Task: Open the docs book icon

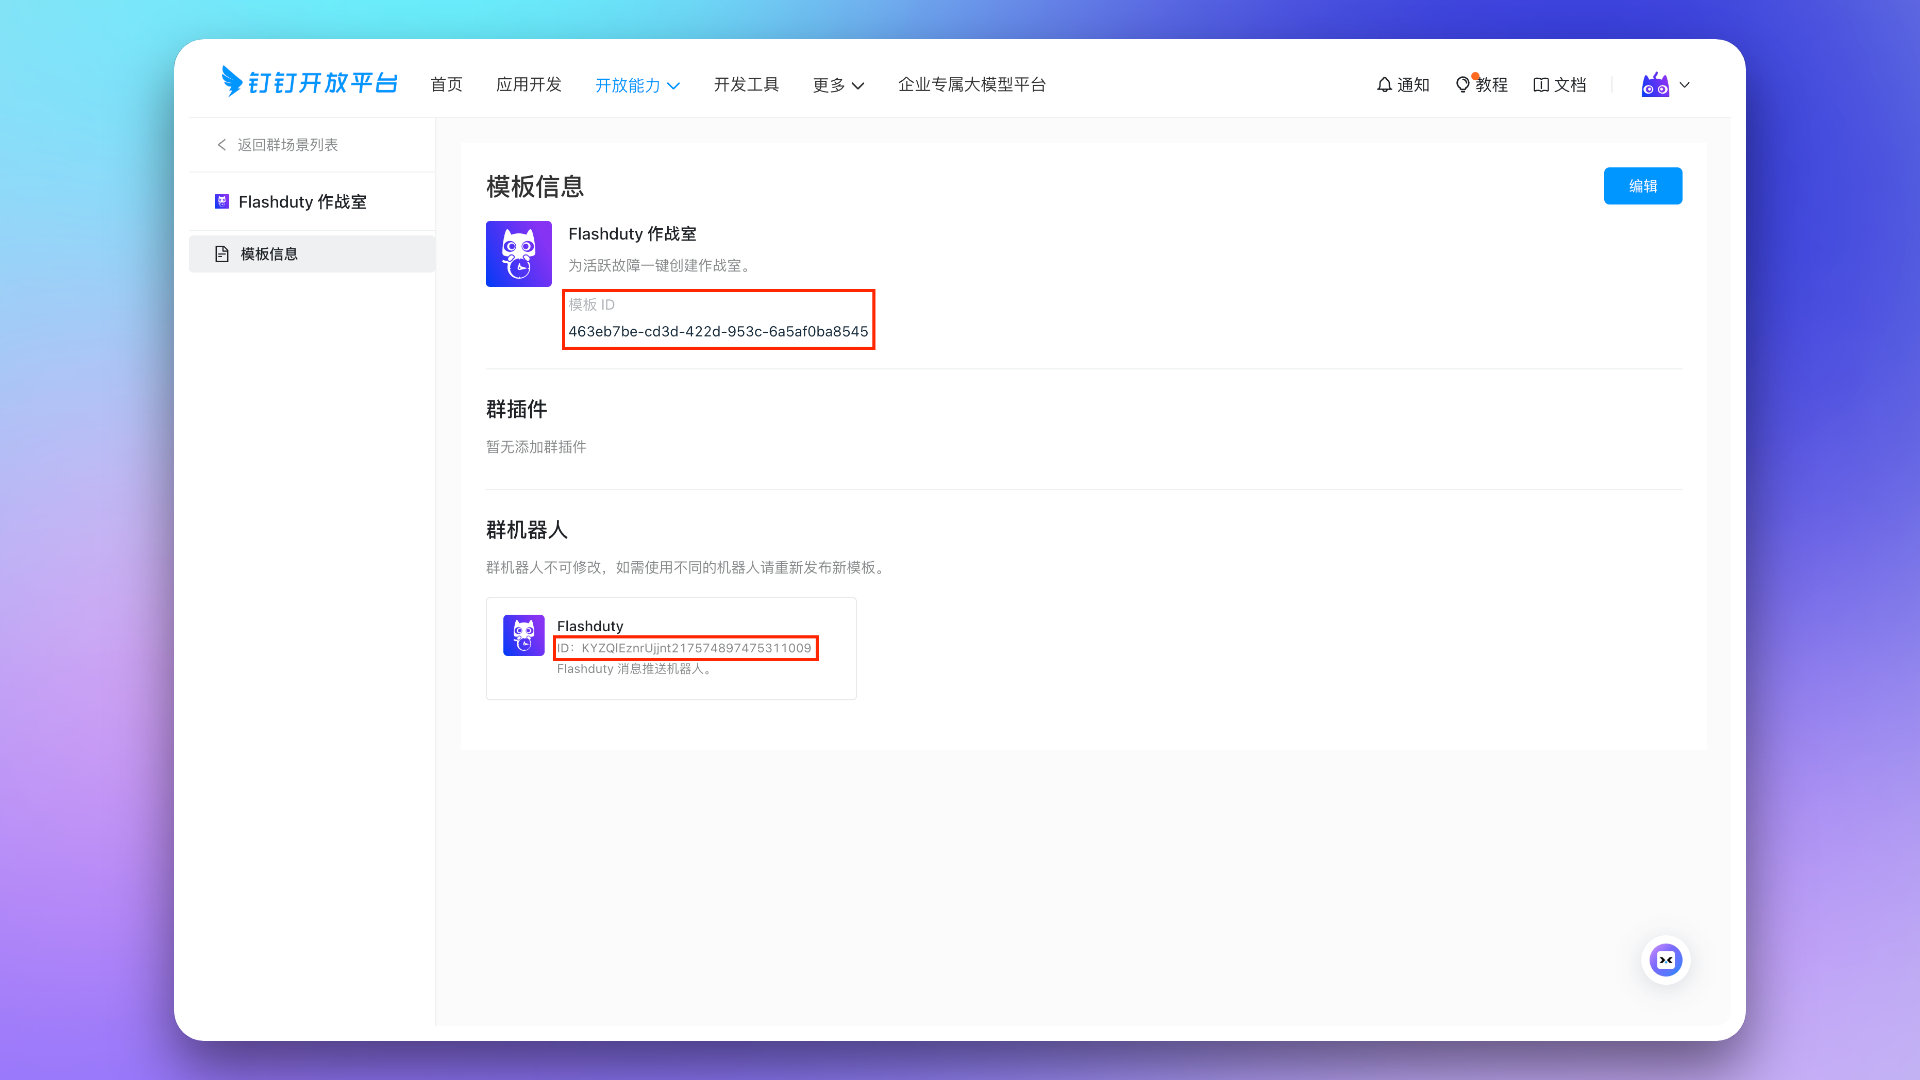Action: click(1541, 85)
